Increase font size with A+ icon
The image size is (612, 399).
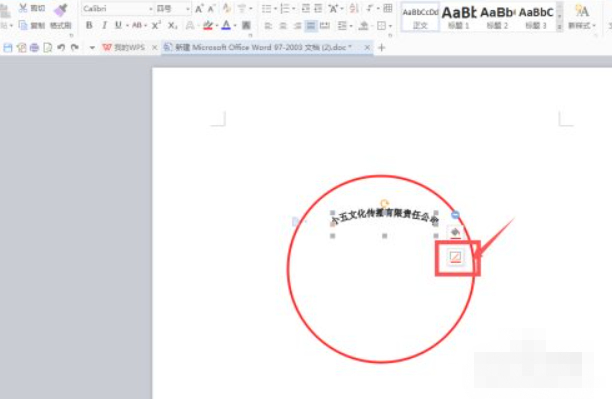point(199,9)
